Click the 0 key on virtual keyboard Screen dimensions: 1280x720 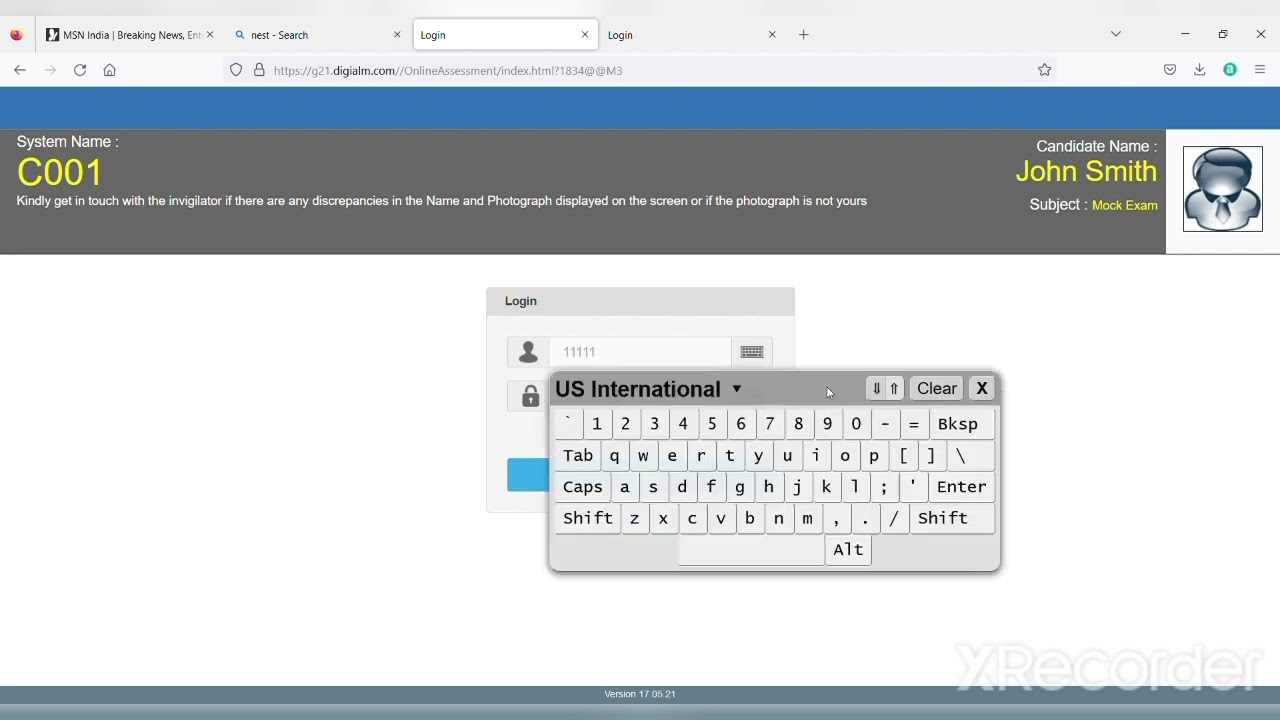click(x=856, y=424)
